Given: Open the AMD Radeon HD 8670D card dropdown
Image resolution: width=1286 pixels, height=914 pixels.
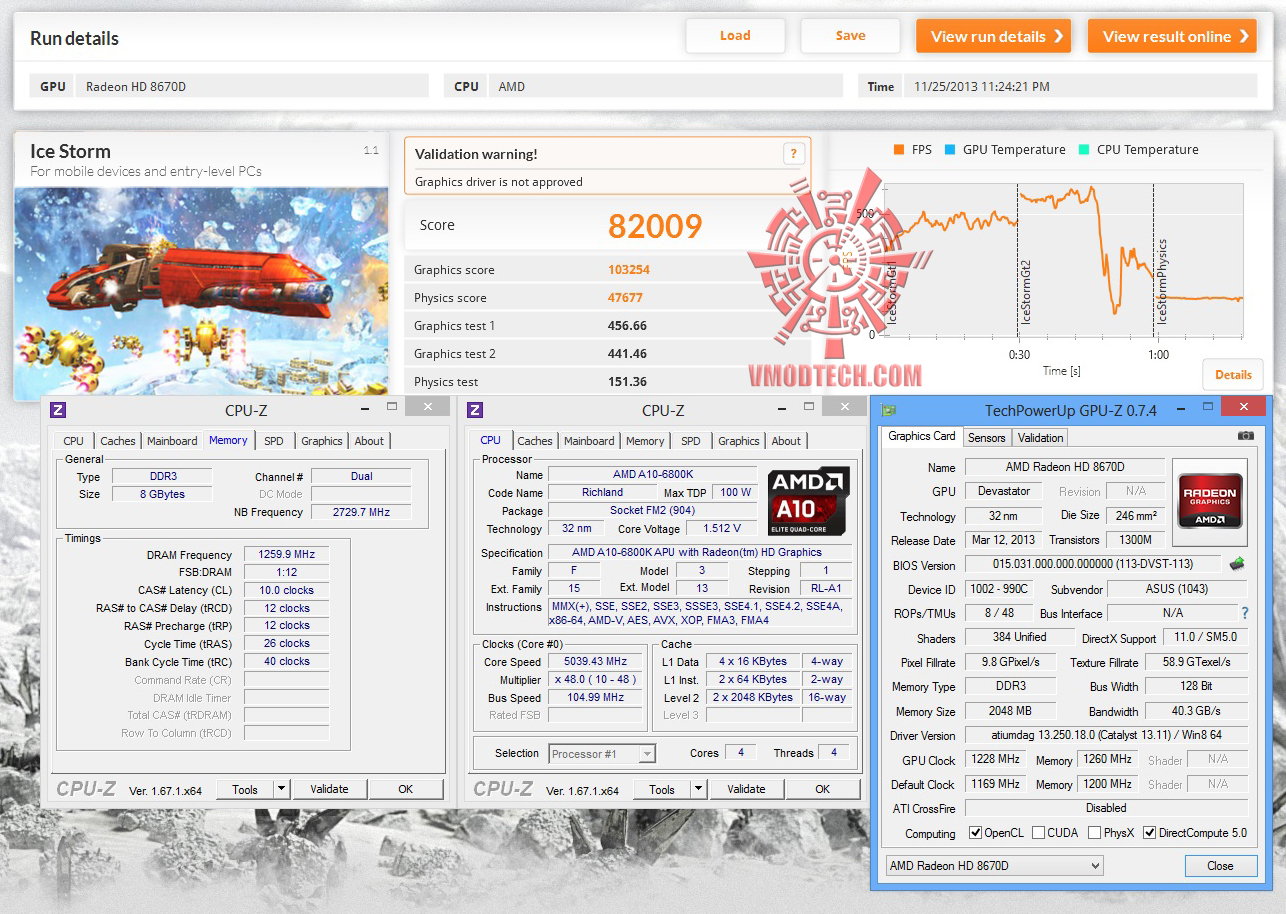Looking at the screenshot, I should click(x=994, y=866).
